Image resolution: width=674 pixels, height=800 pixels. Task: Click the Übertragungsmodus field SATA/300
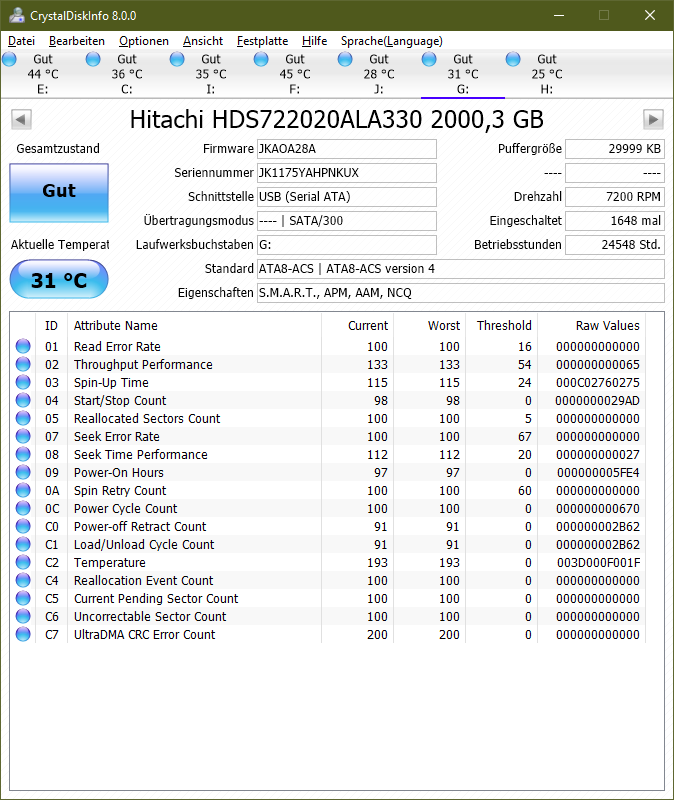[347, 221]
